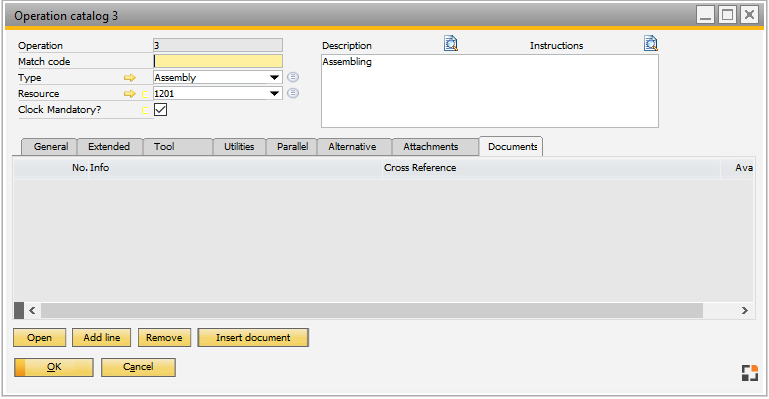Click the Ava column header

[x=737, y=168]
